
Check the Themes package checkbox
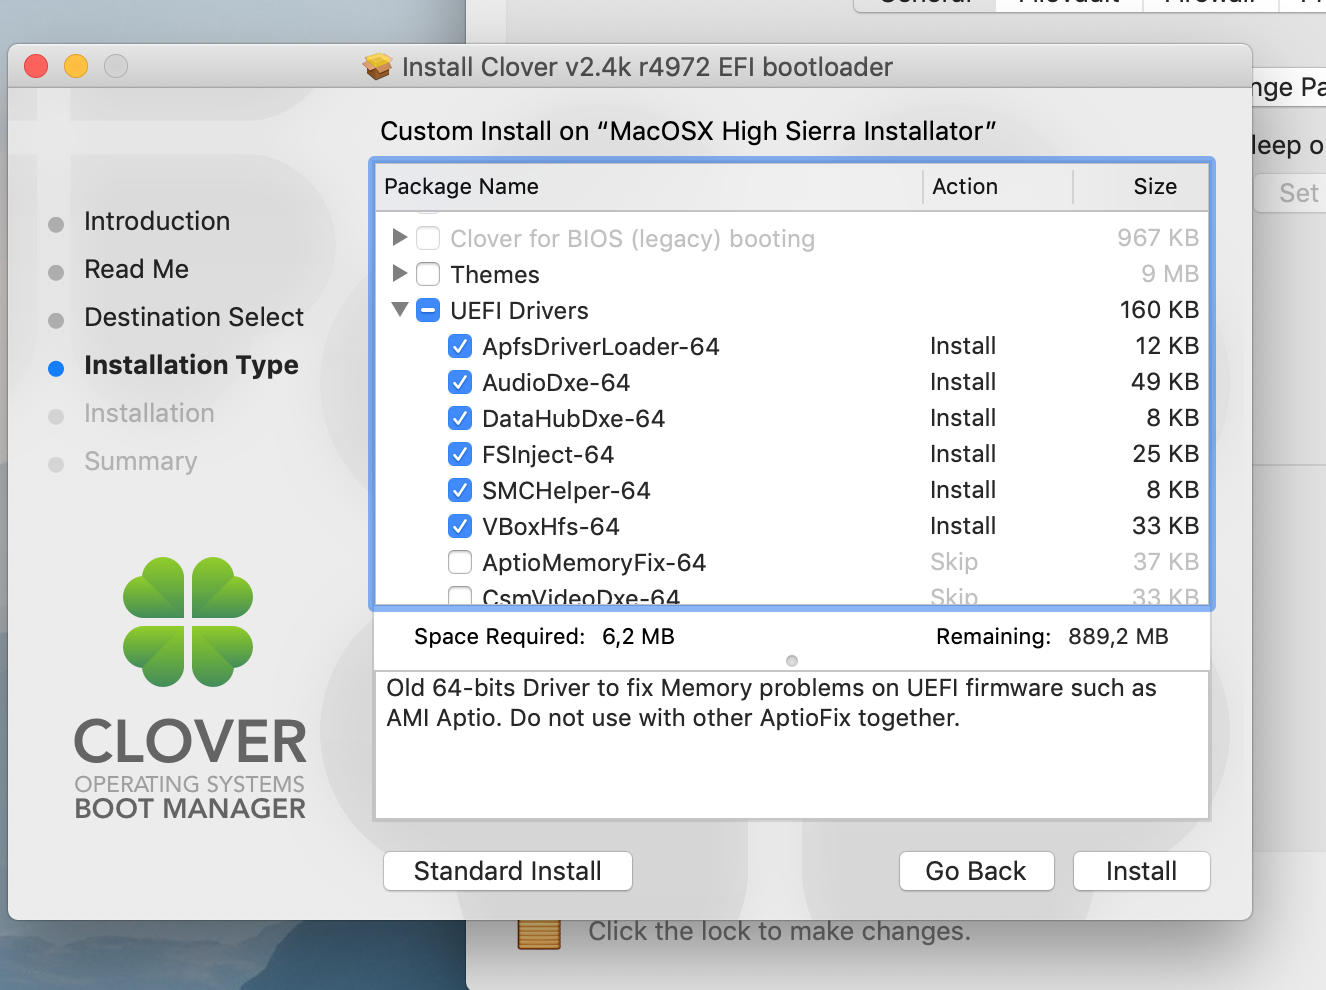tap(428, 275)
